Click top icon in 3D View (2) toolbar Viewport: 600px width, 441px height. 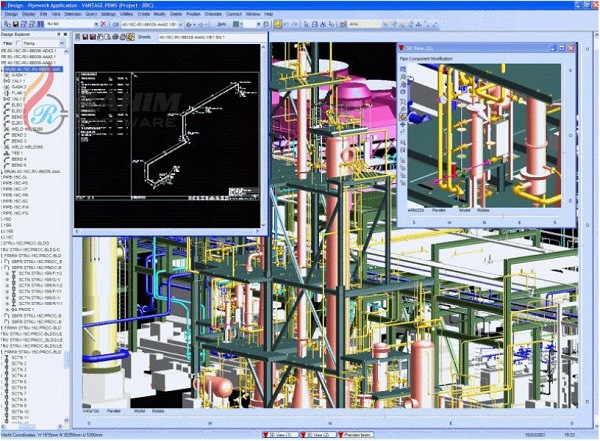click(x=403, y=69)
